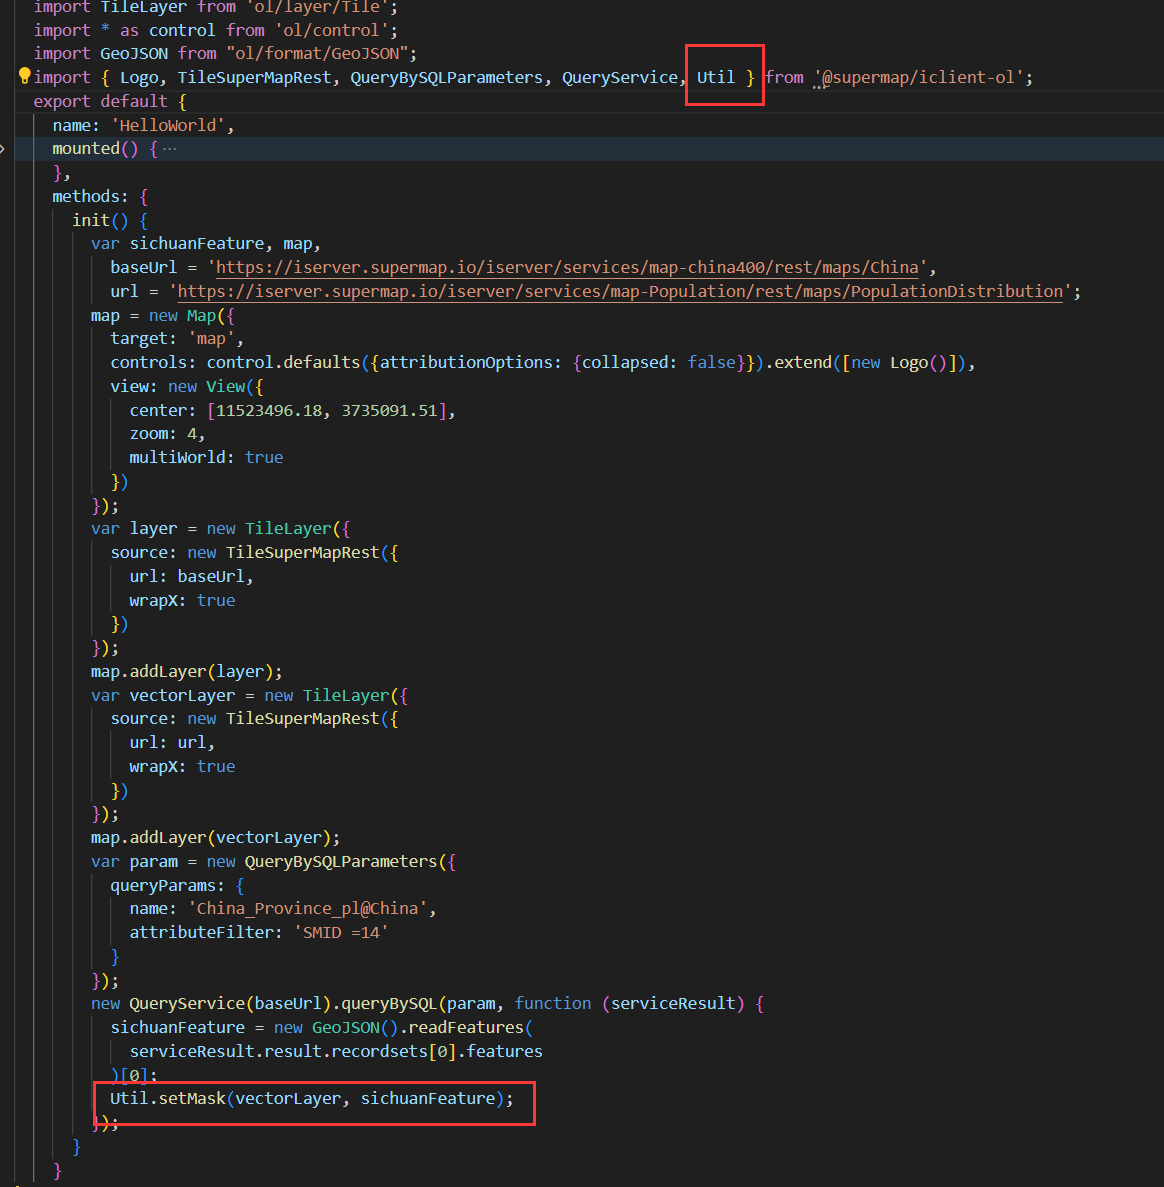Viewport: 1164px width, 1187px height.
Task: Click 'serviceResult' callback parameter
Action: (x=673, y=1004)
